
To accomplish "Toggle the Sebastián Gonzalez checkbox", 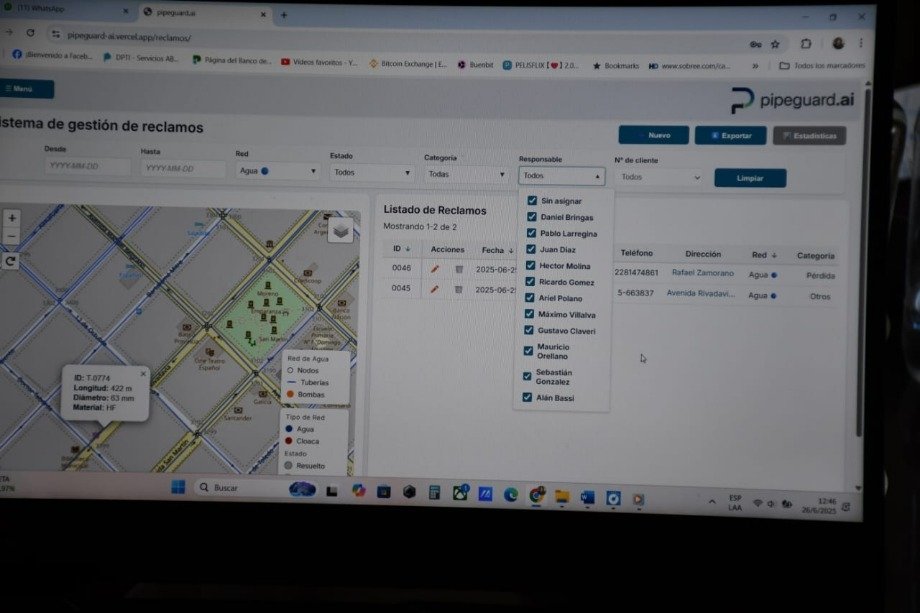I will [527, 376].
